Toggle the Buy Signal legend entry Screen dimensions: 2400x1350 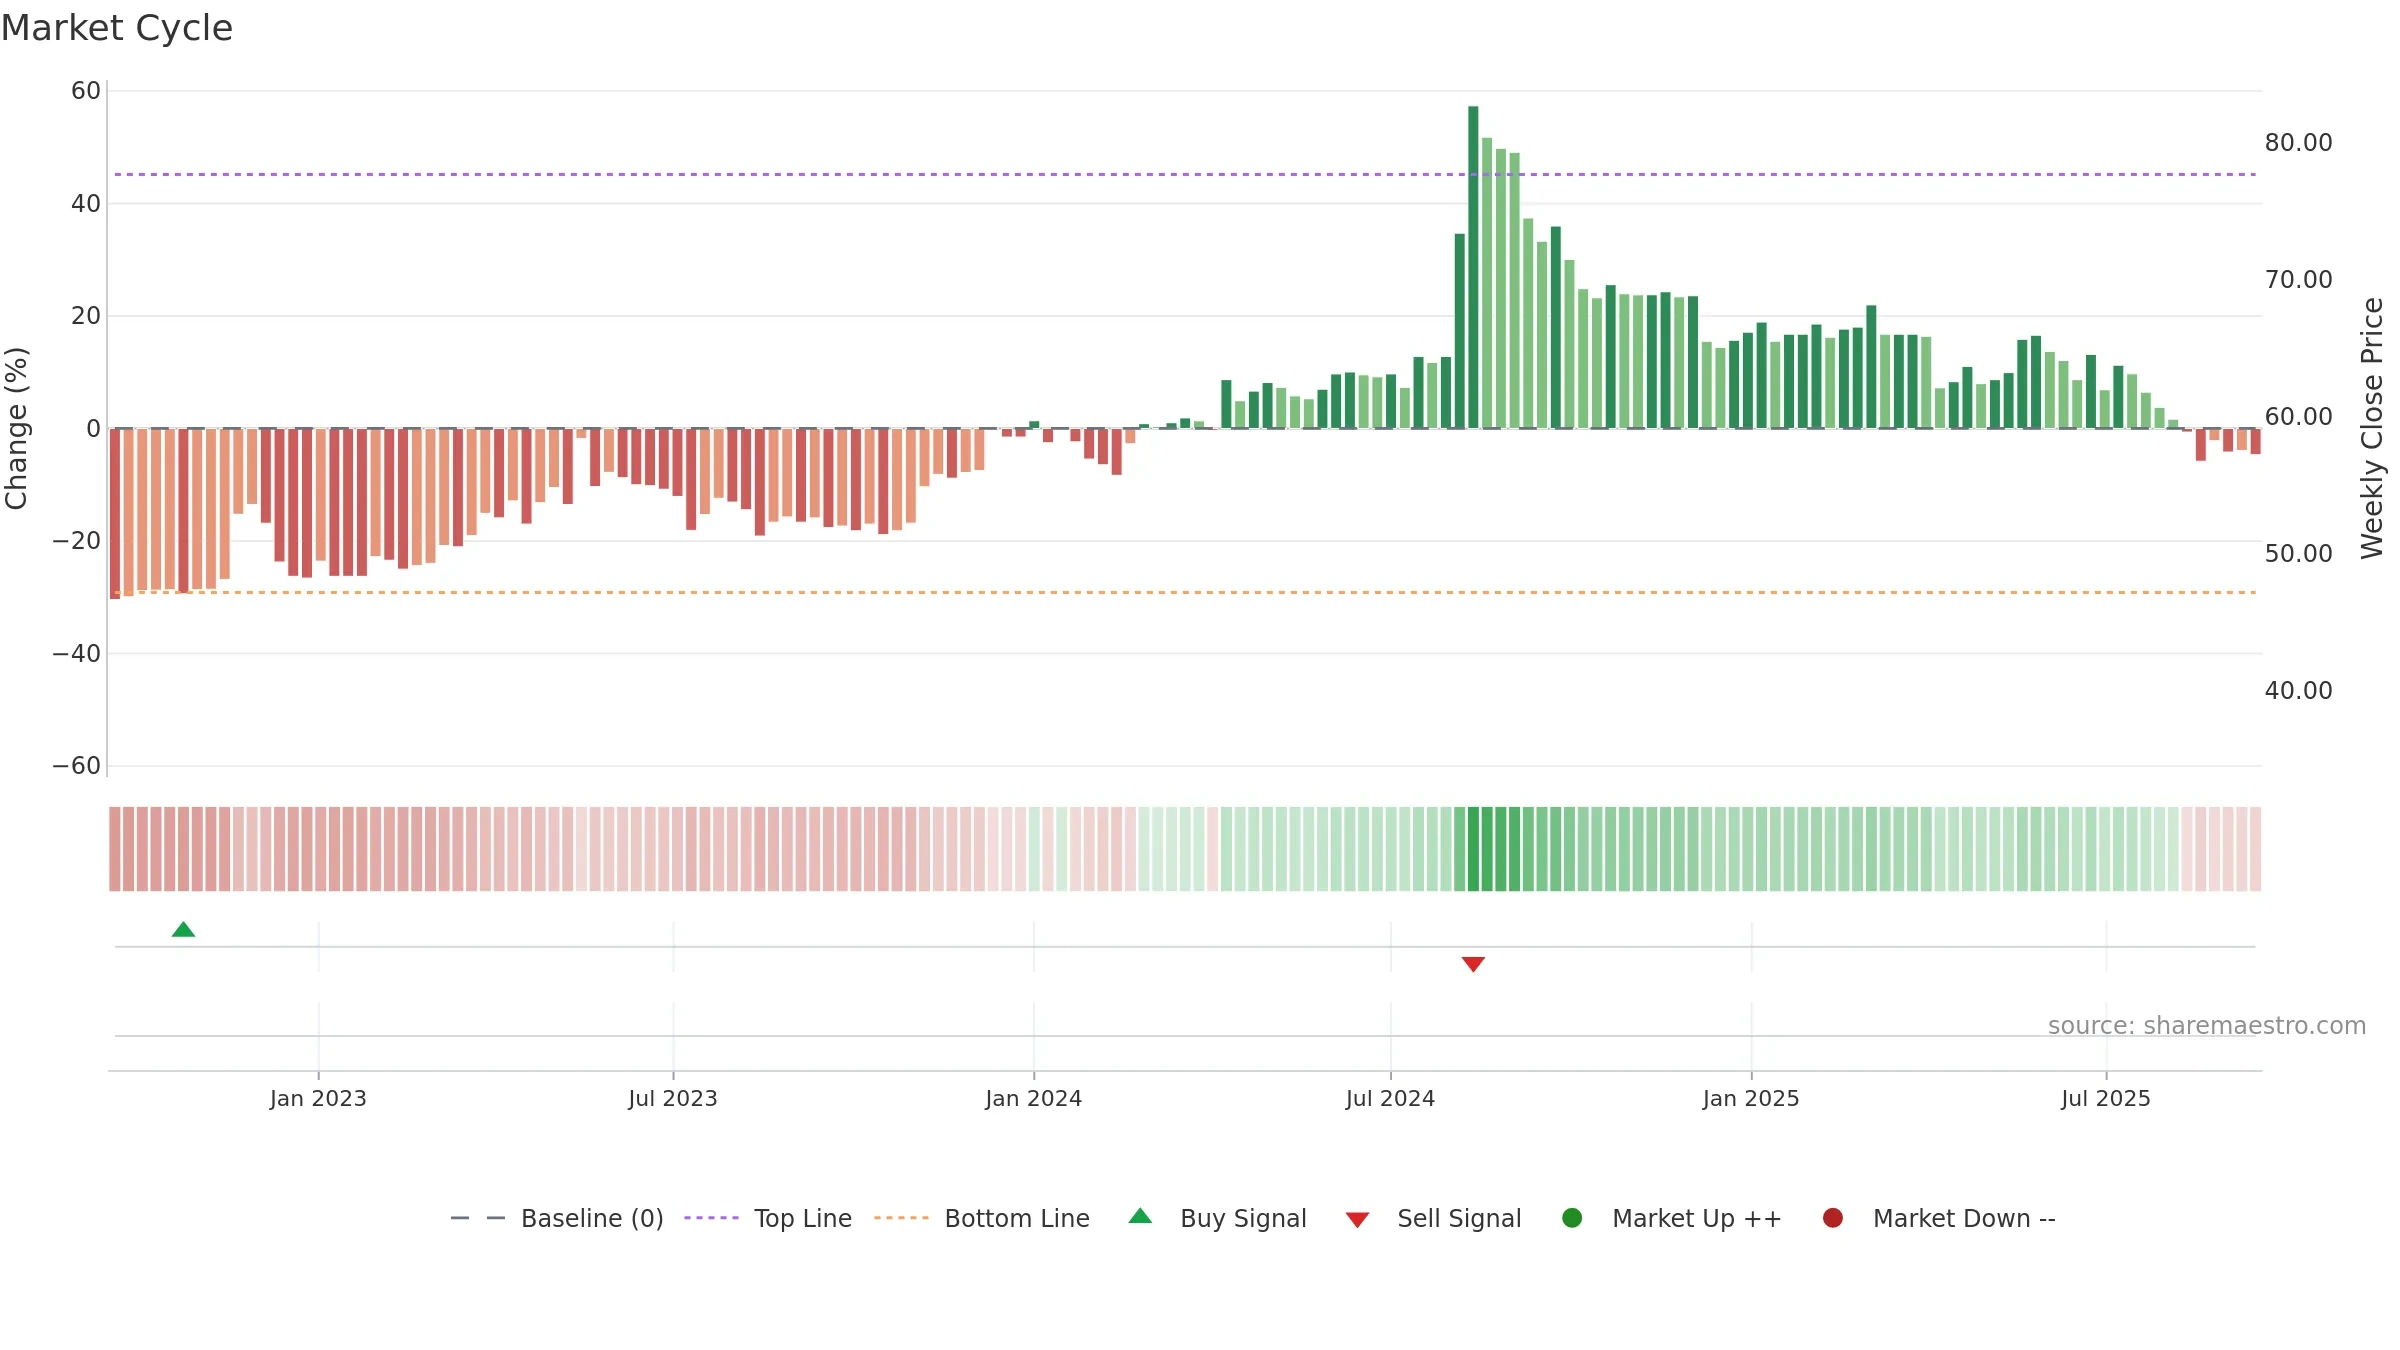[x=1217, y=1218]
